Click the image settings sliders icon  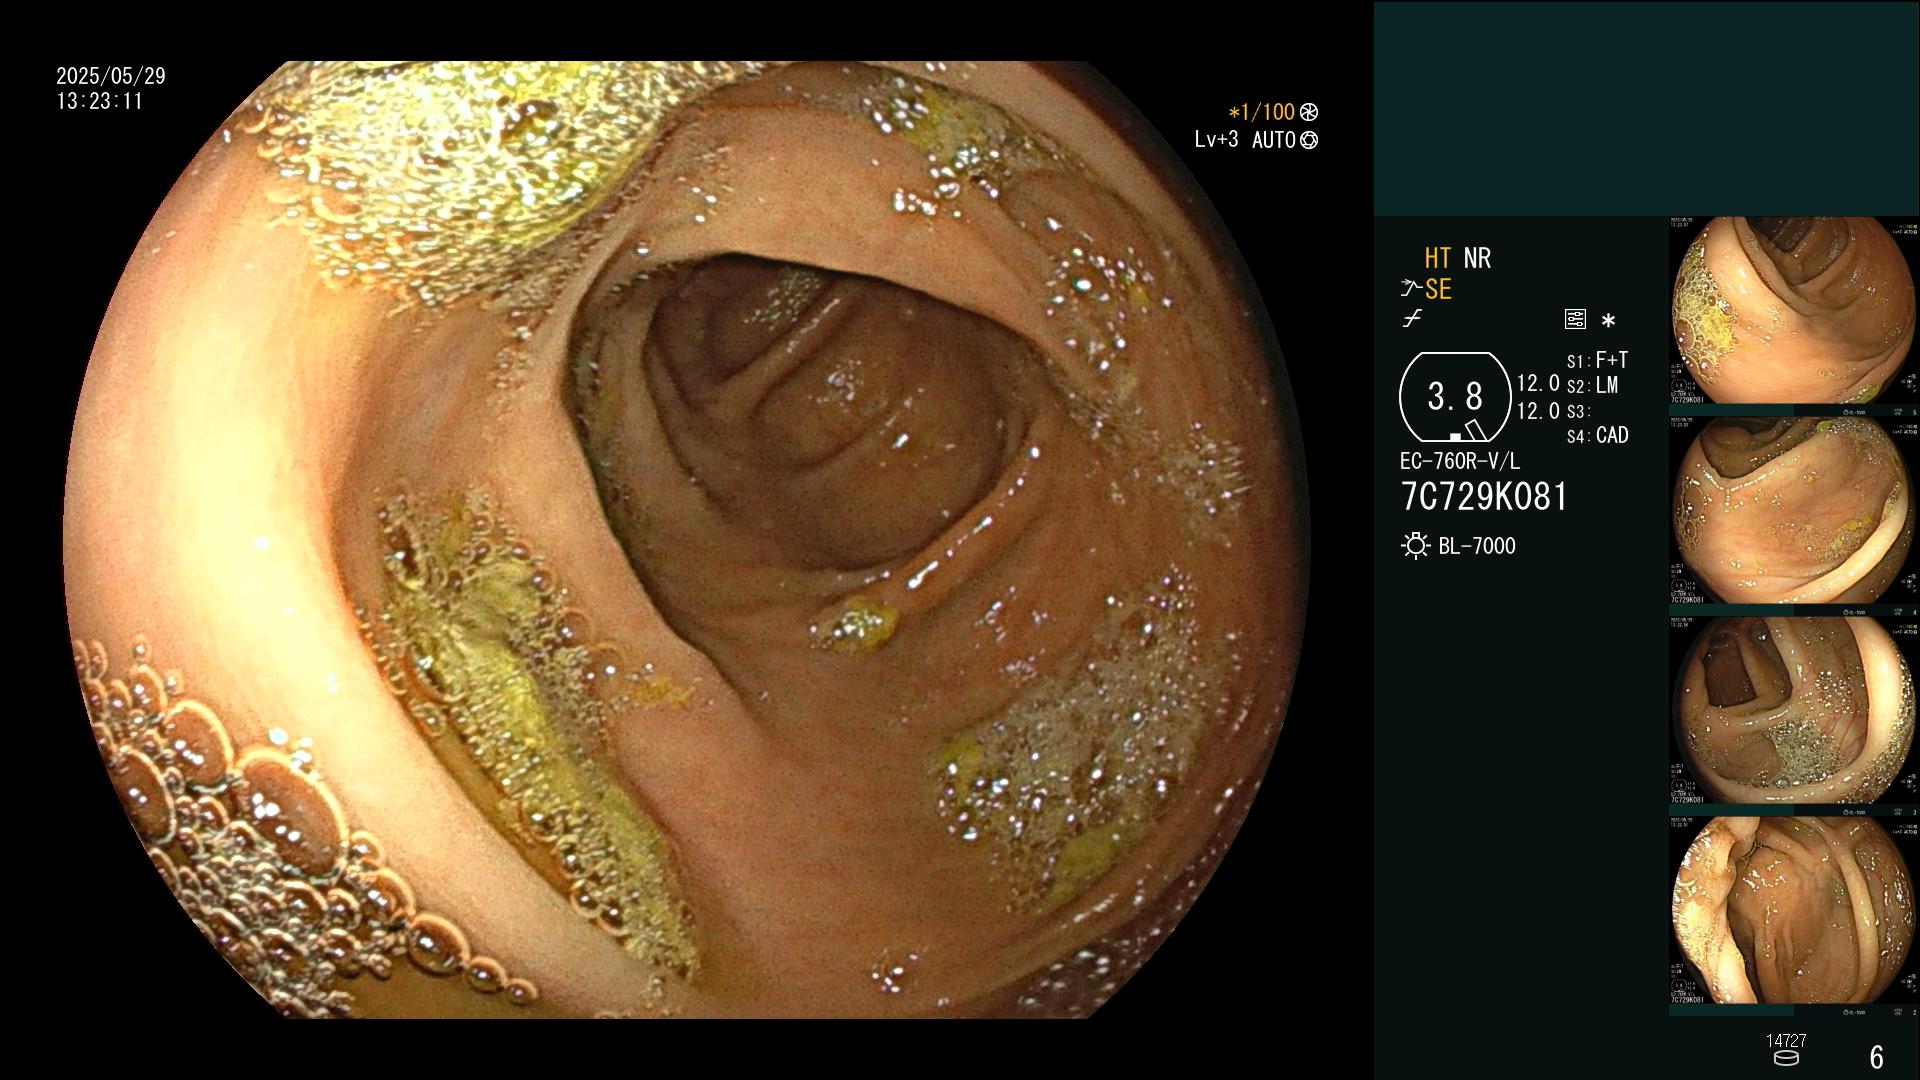click(x=1575, y=320)
